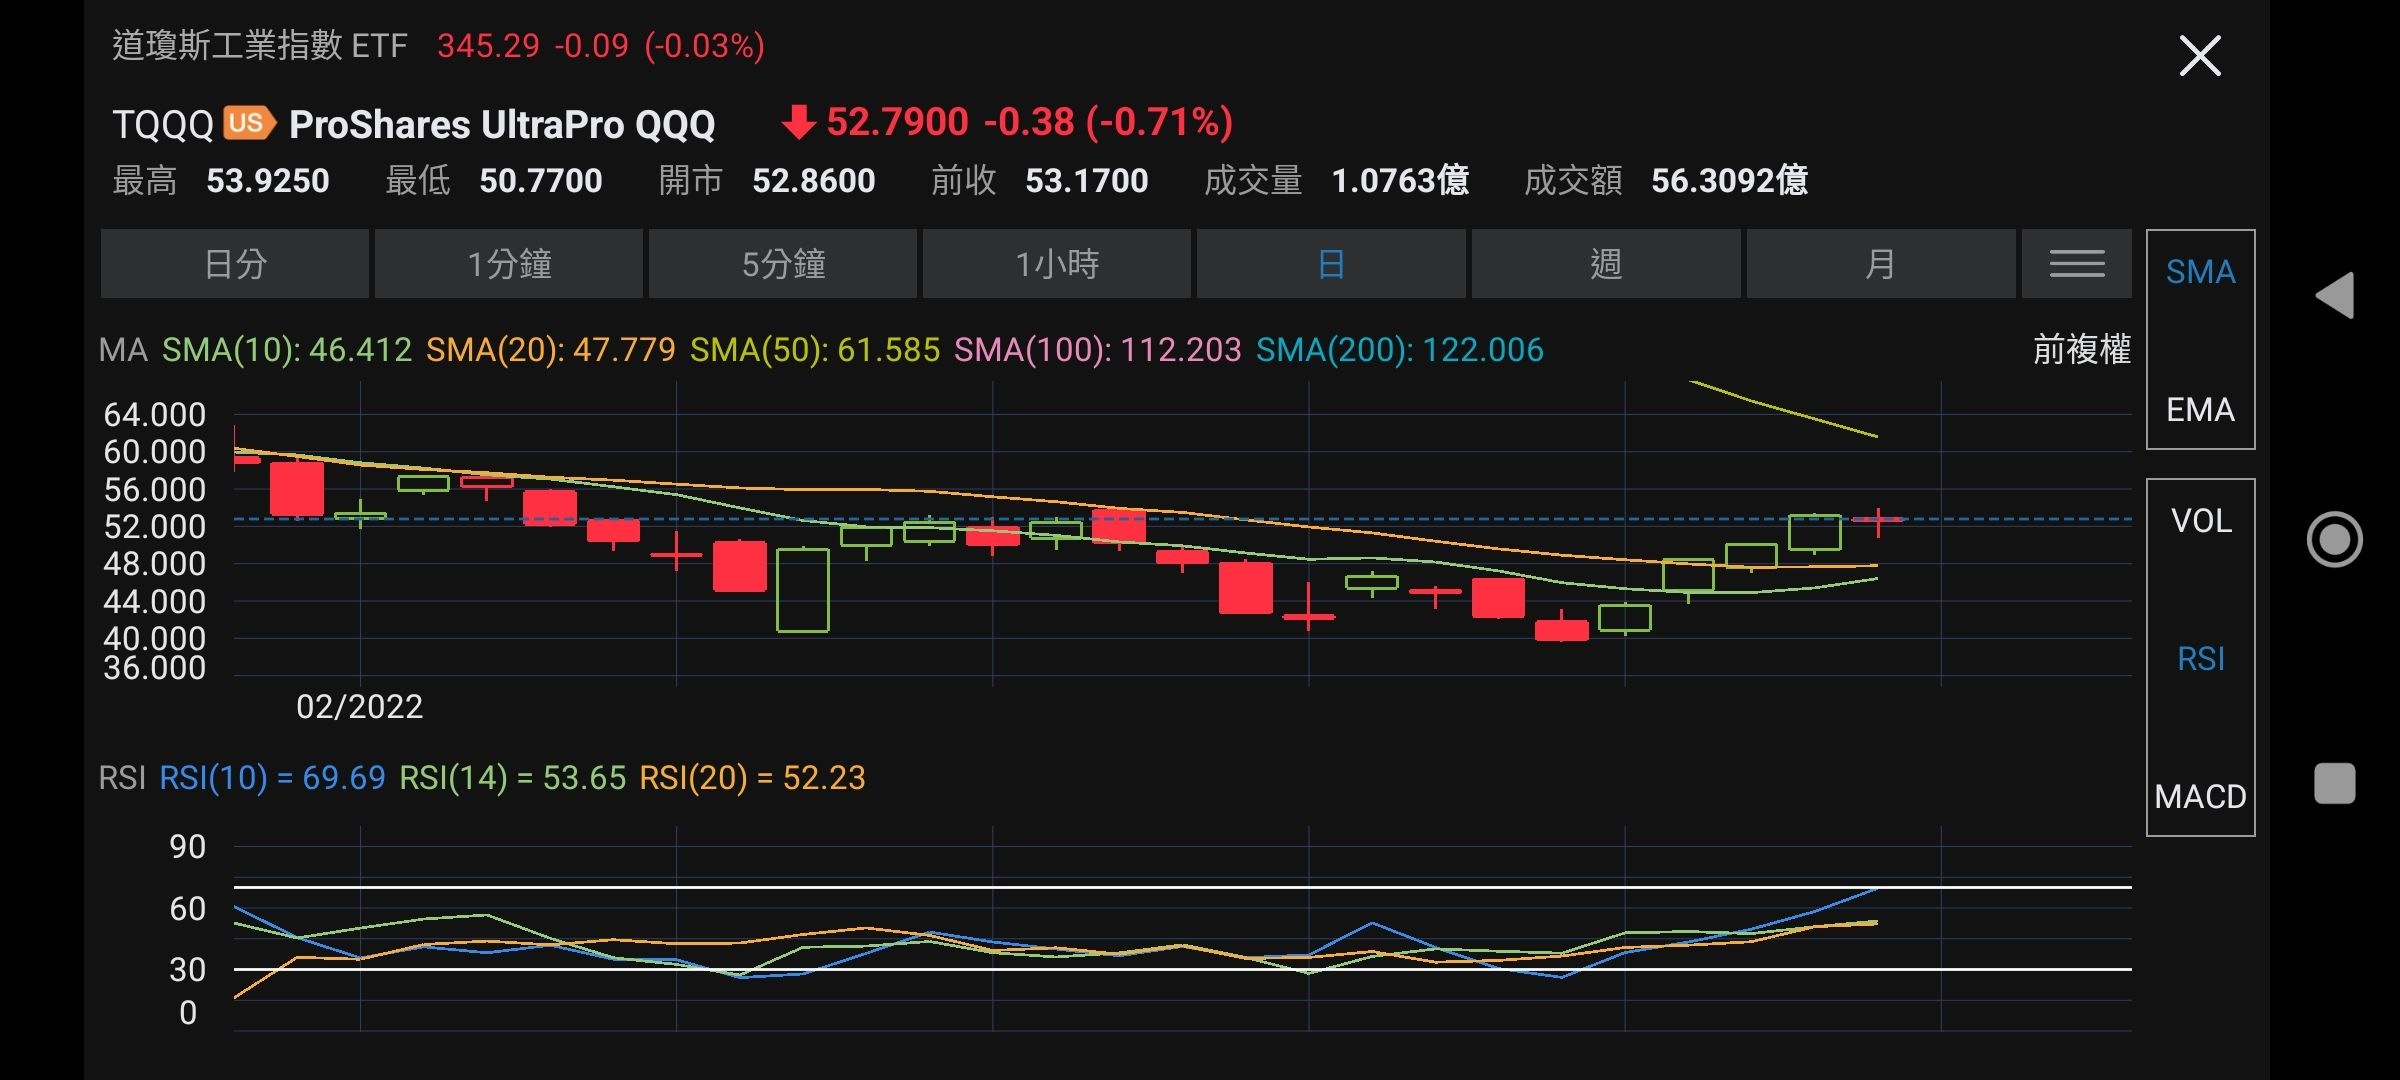
Task: Select the 日 daily chart tab
Action: pyautogui.click(x=1331, y=264)
